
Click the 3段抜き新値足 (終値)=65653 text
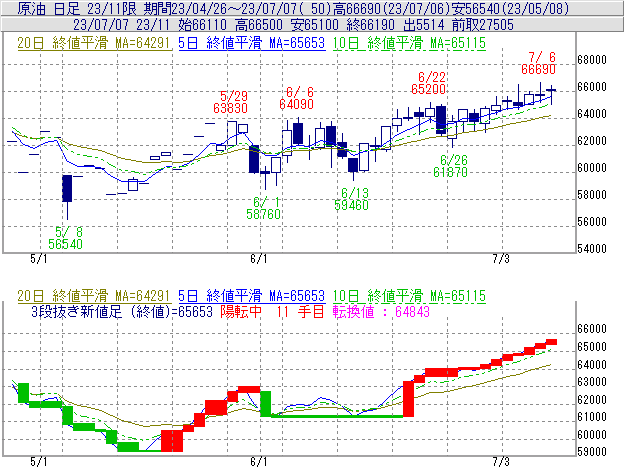[x=122, y=311]
